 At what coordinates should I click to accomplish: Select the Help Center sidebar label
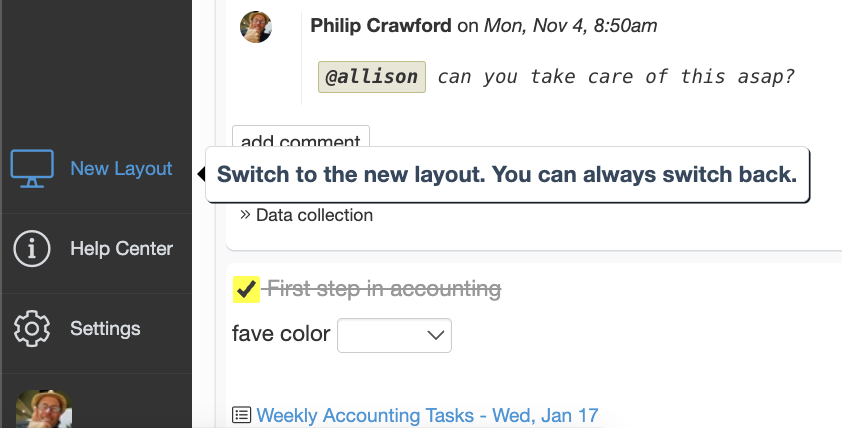121,249
